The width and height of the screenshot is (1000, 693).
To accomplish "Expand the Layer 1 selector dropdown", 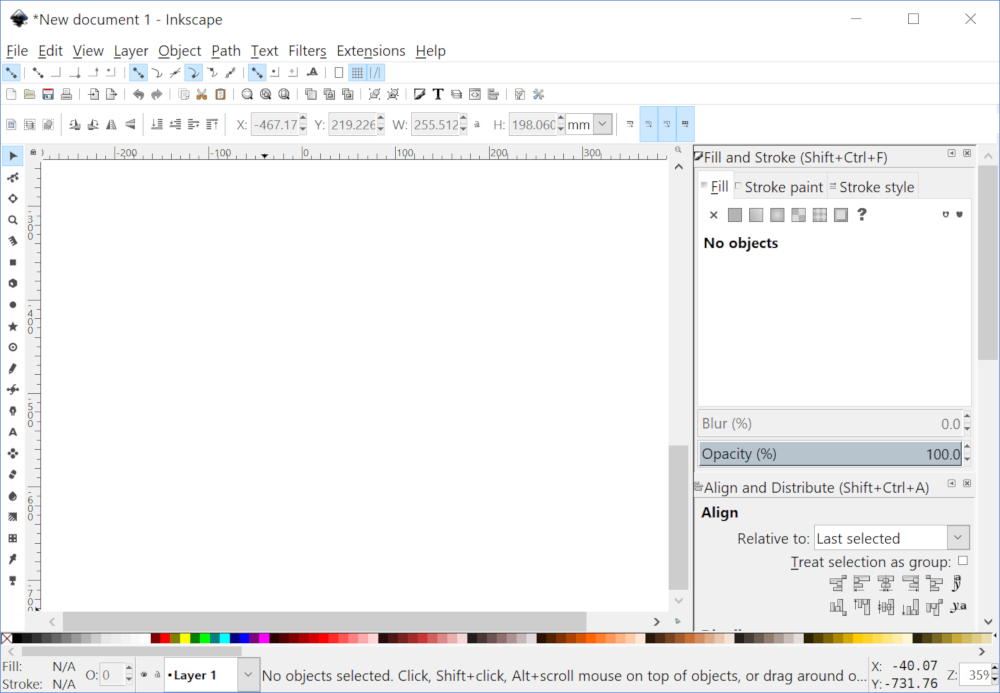I will [x=246, y=675].
